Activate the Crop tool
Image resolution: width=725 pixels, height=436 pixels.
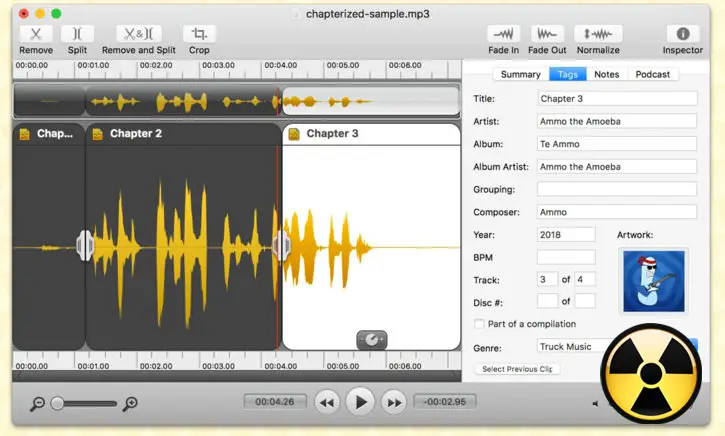point(199,34)
